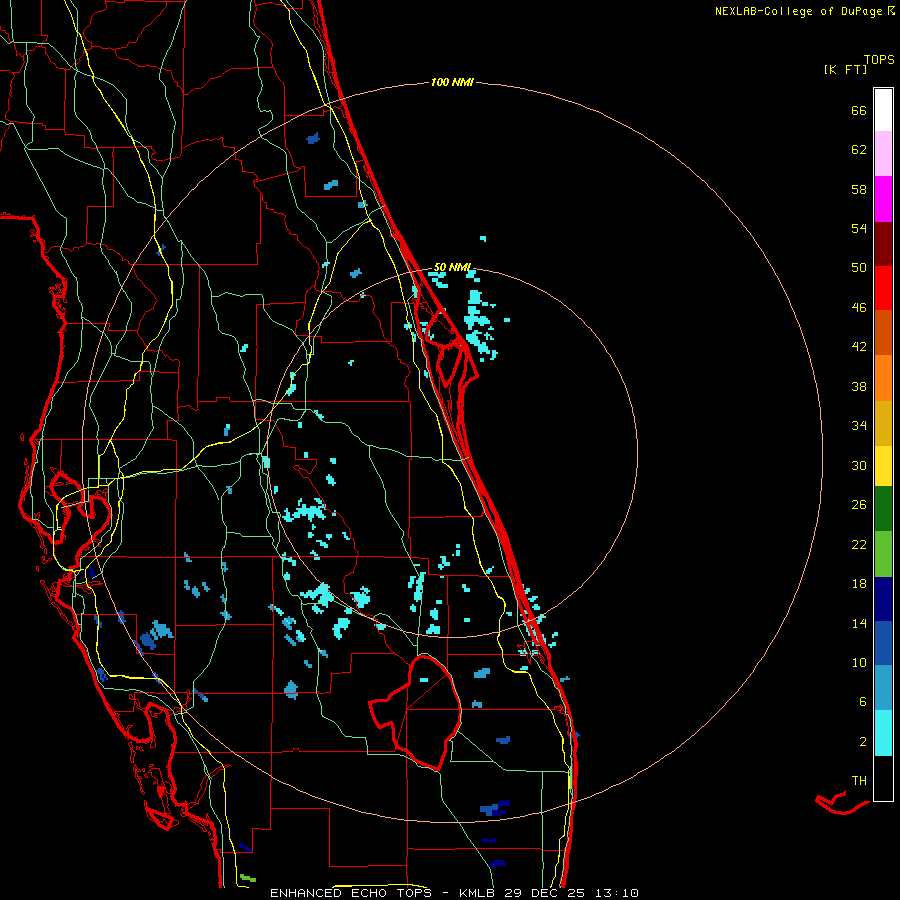The width and height of the screenshot is (900, 900).
Task: Click the orange 42 K FT legend swatch
Action: click(883, 378)
